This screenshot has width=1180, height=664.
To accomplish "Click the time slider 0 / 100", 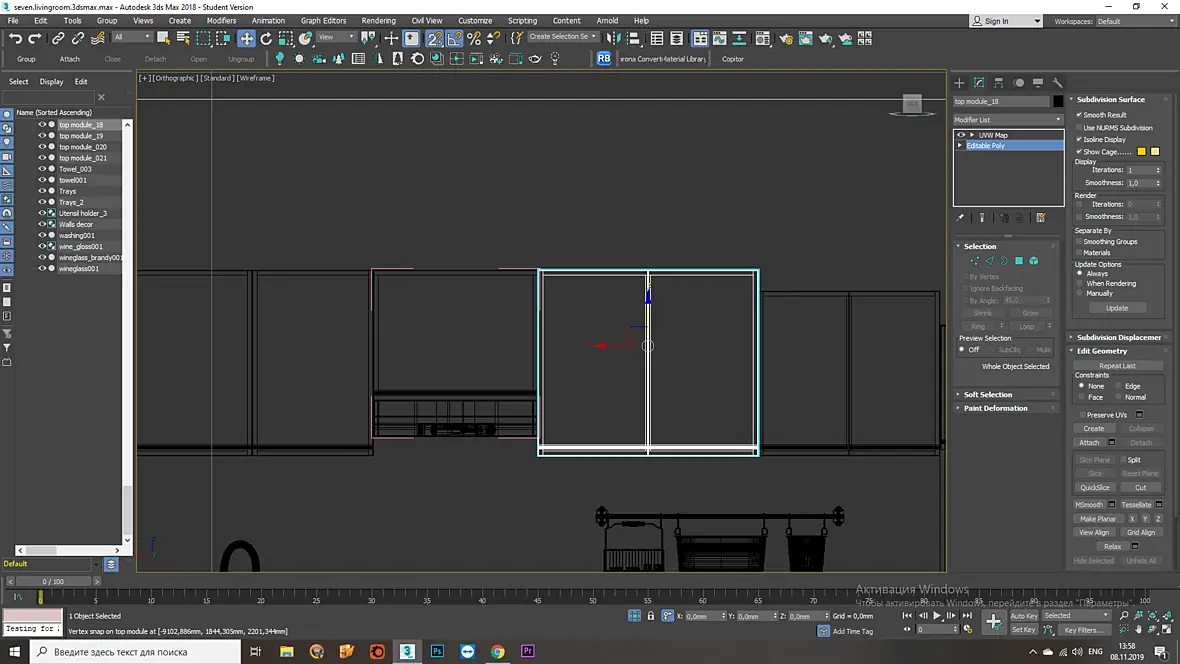I will pyautogui.click(x=53, y=581).
